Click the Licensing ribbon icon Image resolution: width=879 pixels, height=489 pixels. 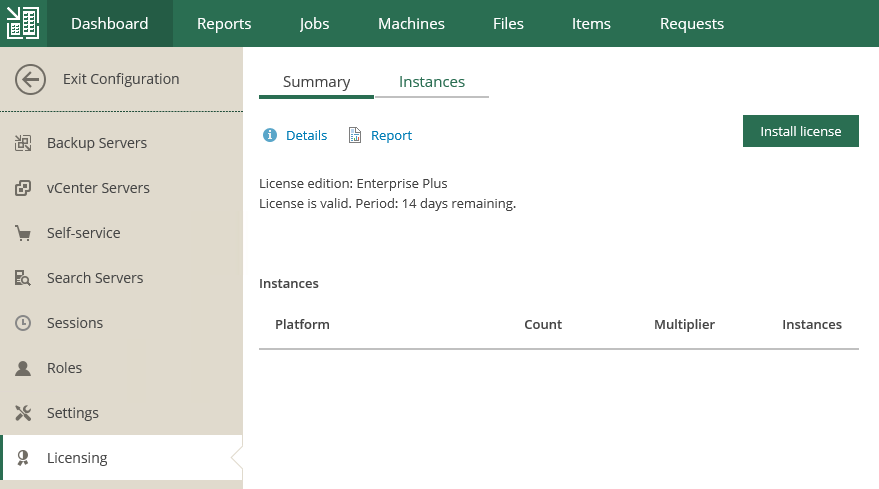[x=23, y=458]
